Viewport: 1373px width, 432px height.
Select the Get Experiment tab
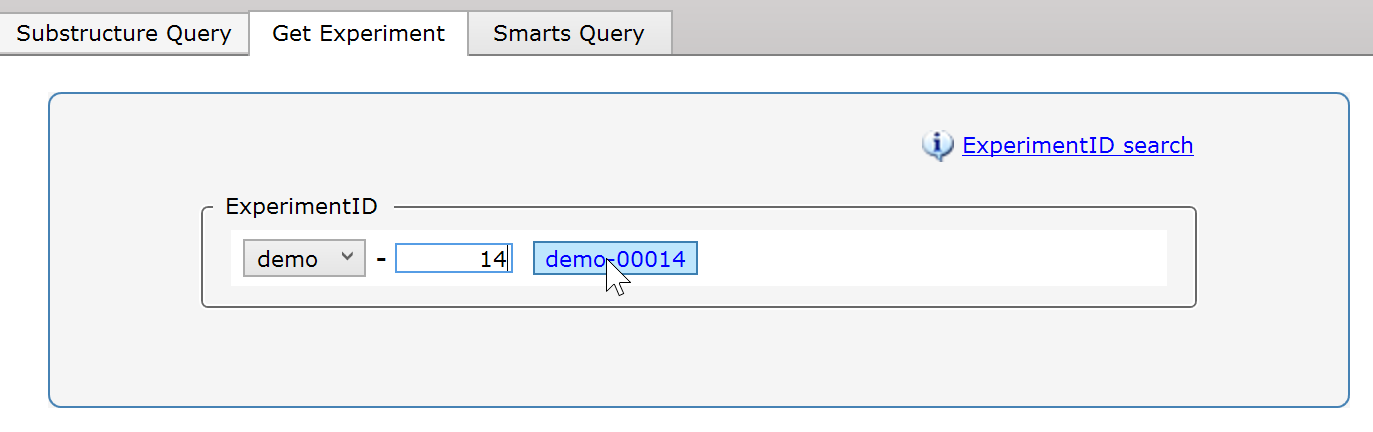tap(358, 34)
